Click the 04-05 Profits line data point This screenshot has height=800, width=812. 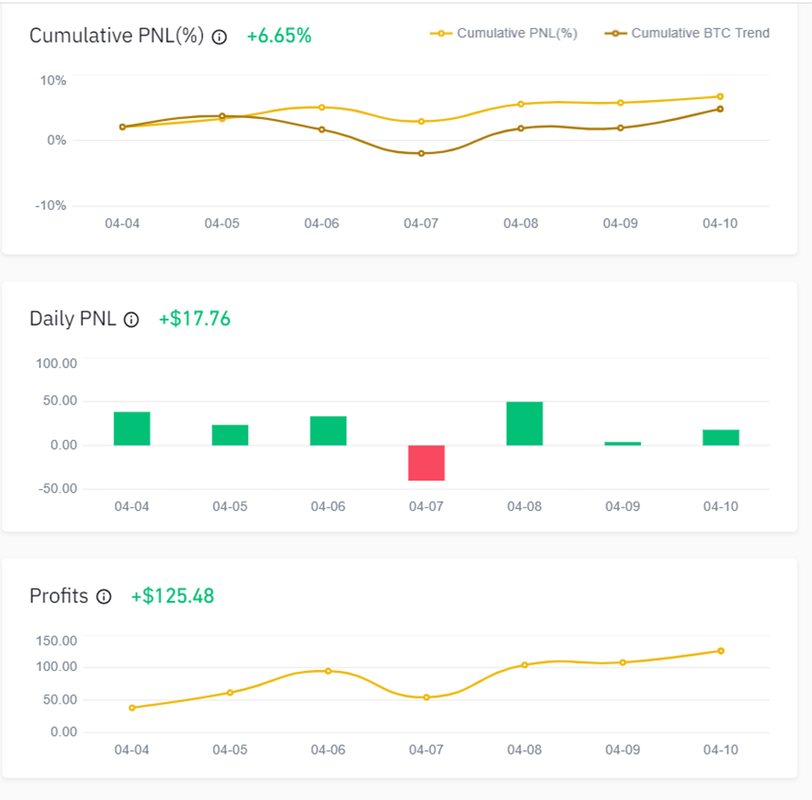[230, 693]
